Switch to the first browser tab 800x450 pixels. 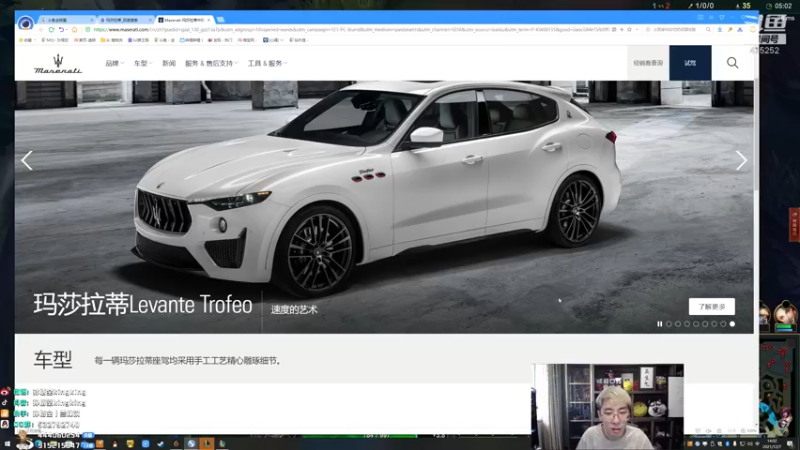click(x=66, y=20)
